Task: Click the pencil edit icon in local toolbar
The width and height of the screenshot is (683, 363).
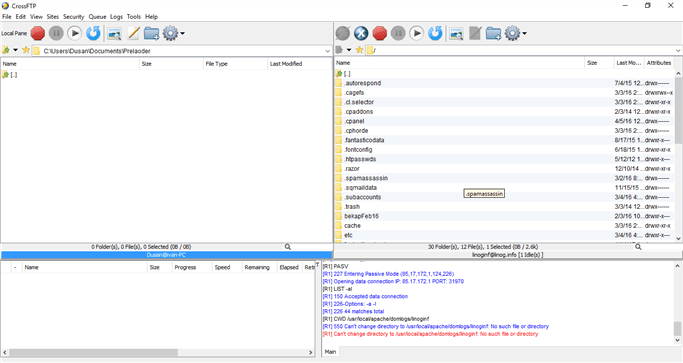Action: 133,33
